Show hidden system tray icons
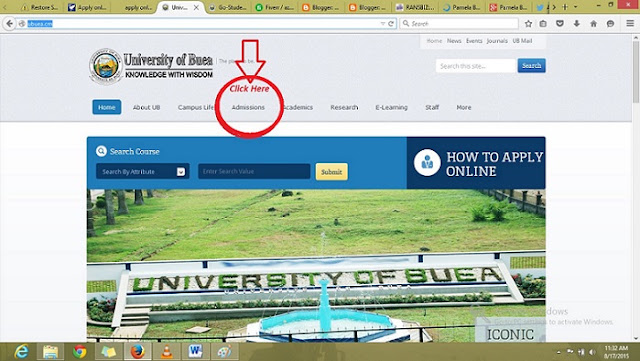Screen dimensions: 640x361 pos(558,352)
